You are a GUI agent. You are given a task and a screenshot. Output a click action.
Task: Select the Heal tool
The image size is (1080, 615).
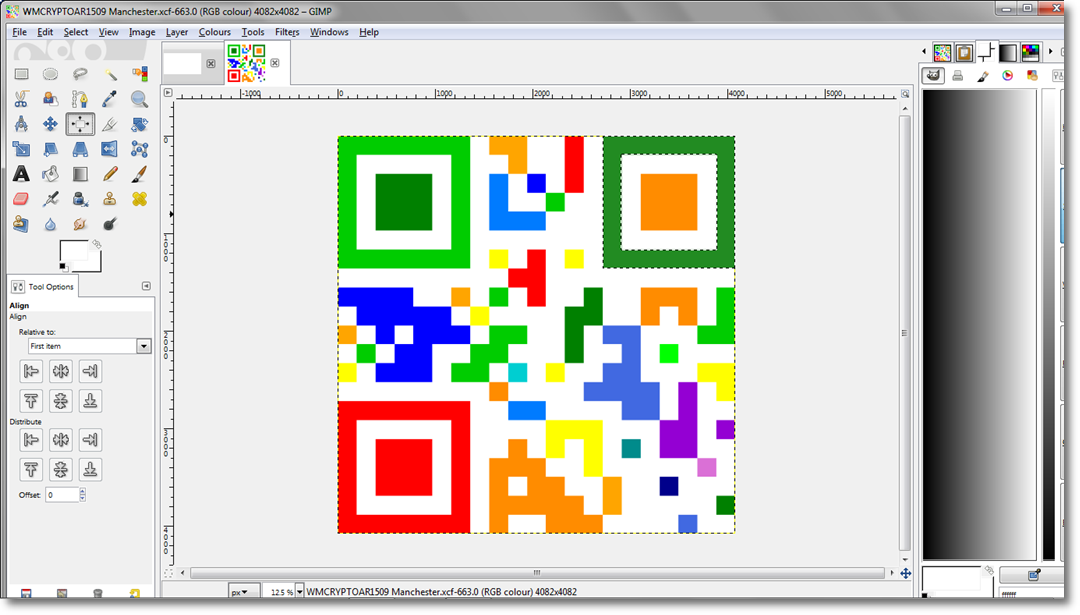(x=140, y=199)
